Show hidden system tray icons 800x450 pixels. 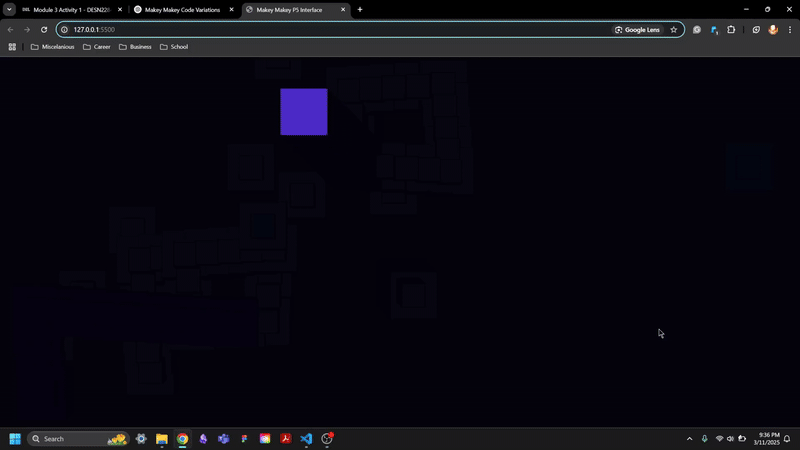click(x=689, y=439)
